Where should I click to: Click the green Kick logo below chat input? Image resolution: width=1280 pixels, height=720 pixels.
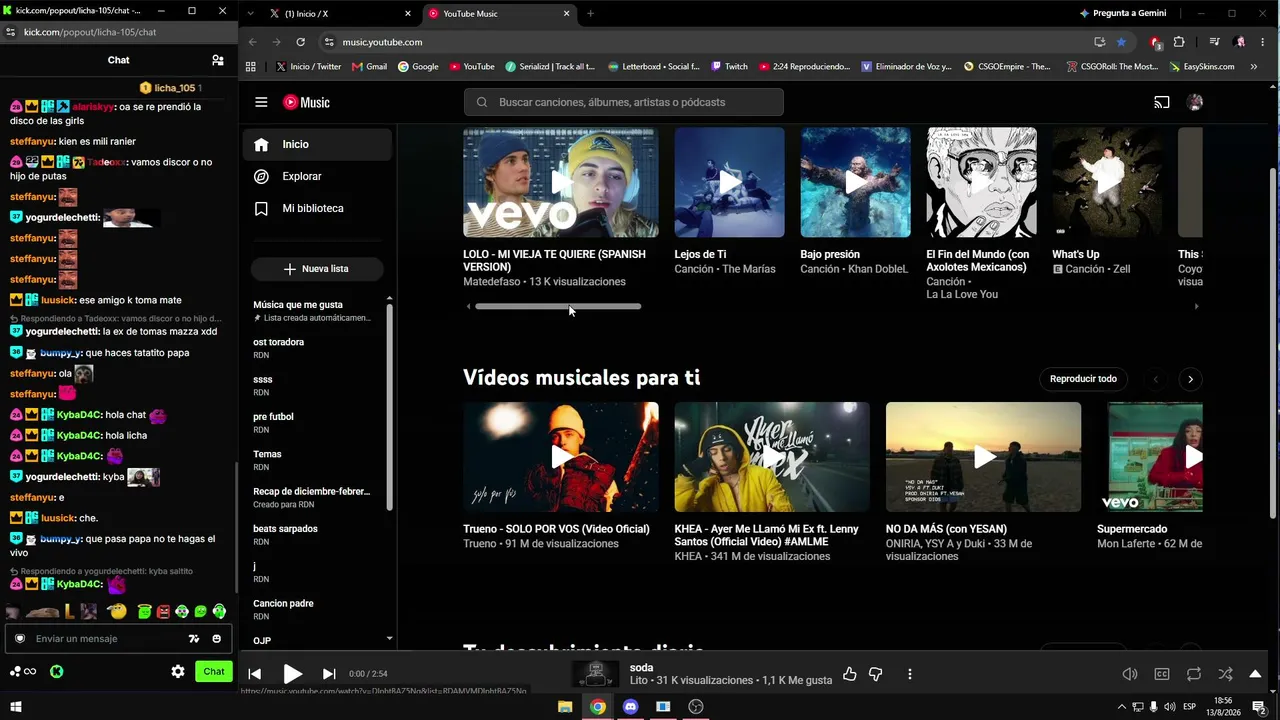tap(57, 672)
